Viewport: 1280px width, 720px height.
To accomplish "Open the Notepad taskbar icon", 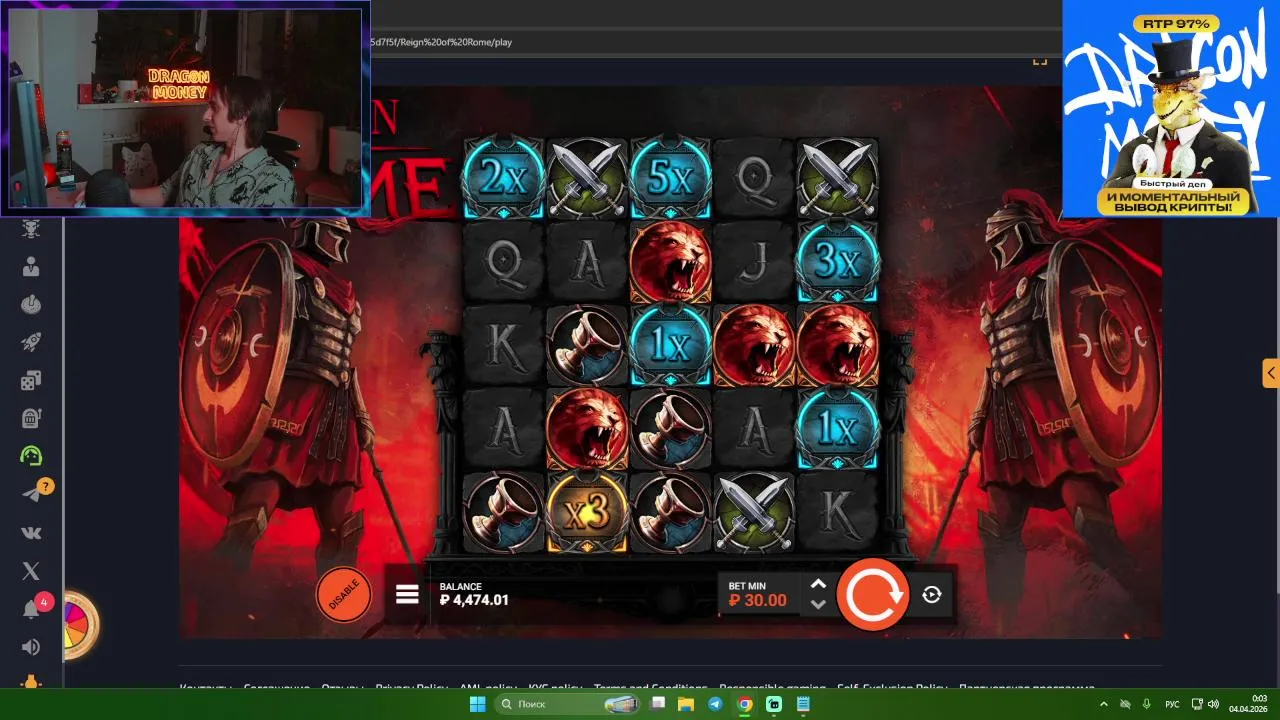I will 804,704.
